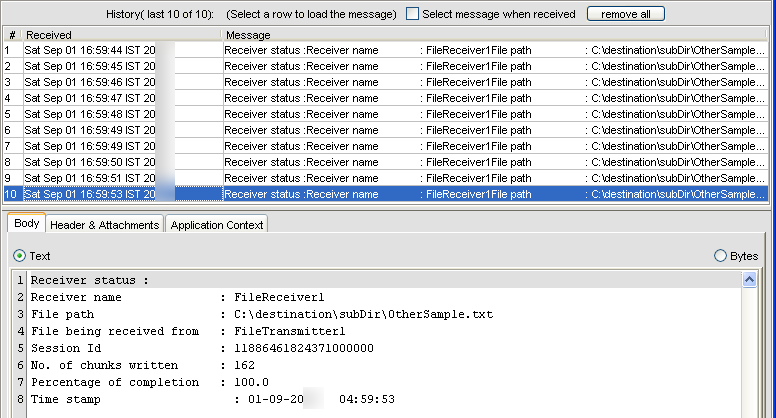Viewport: 776px width, 418px height.
Task: Select history row 5 received at 16:59:48
Action: (386, 114)
